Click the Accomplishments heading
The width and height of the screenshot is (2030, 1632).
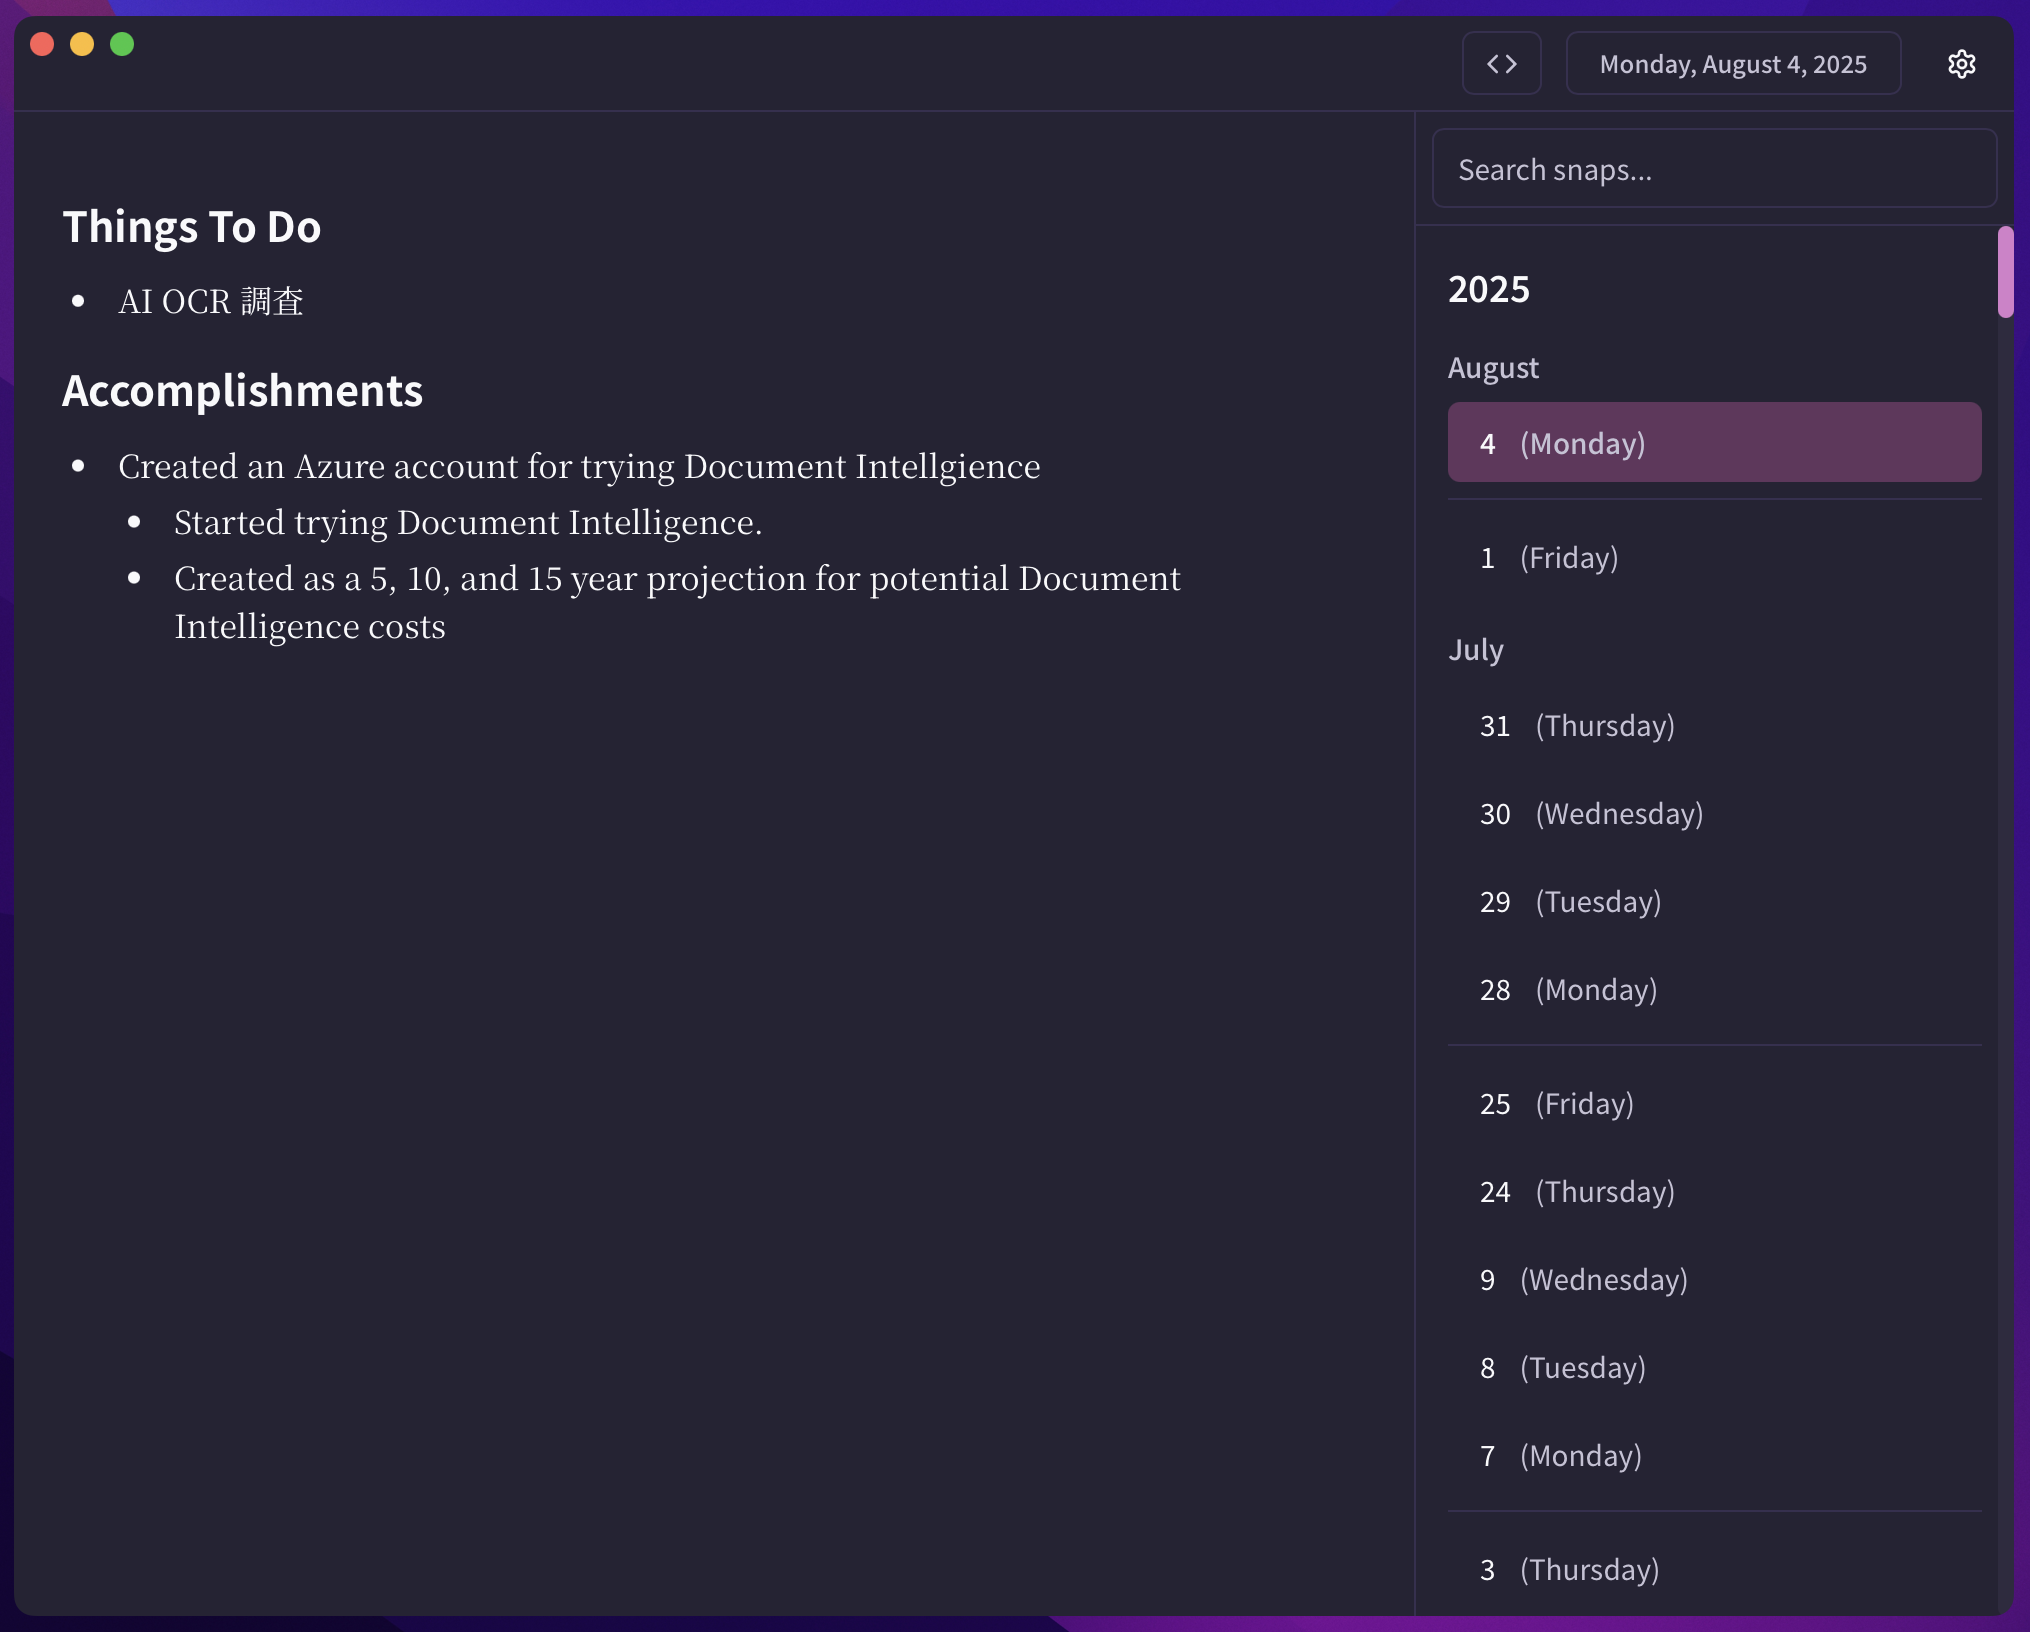[x=243, y=391]
